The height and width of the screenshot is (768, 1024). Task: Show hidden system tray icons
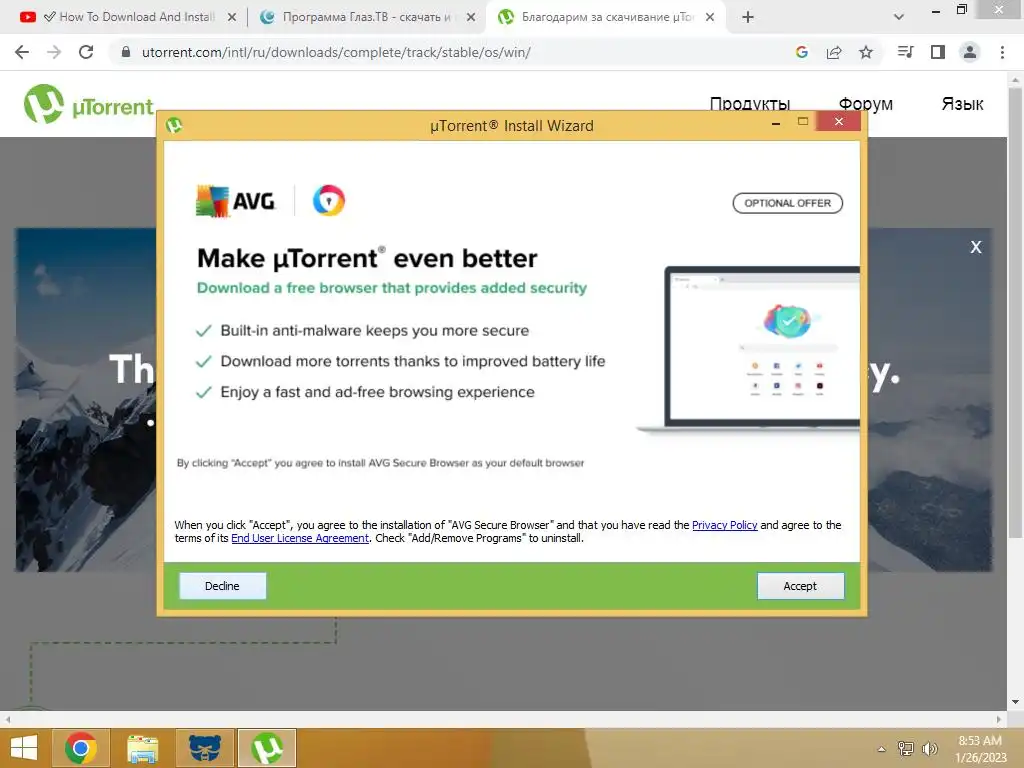pyautogui.click(x=882, y=749)
